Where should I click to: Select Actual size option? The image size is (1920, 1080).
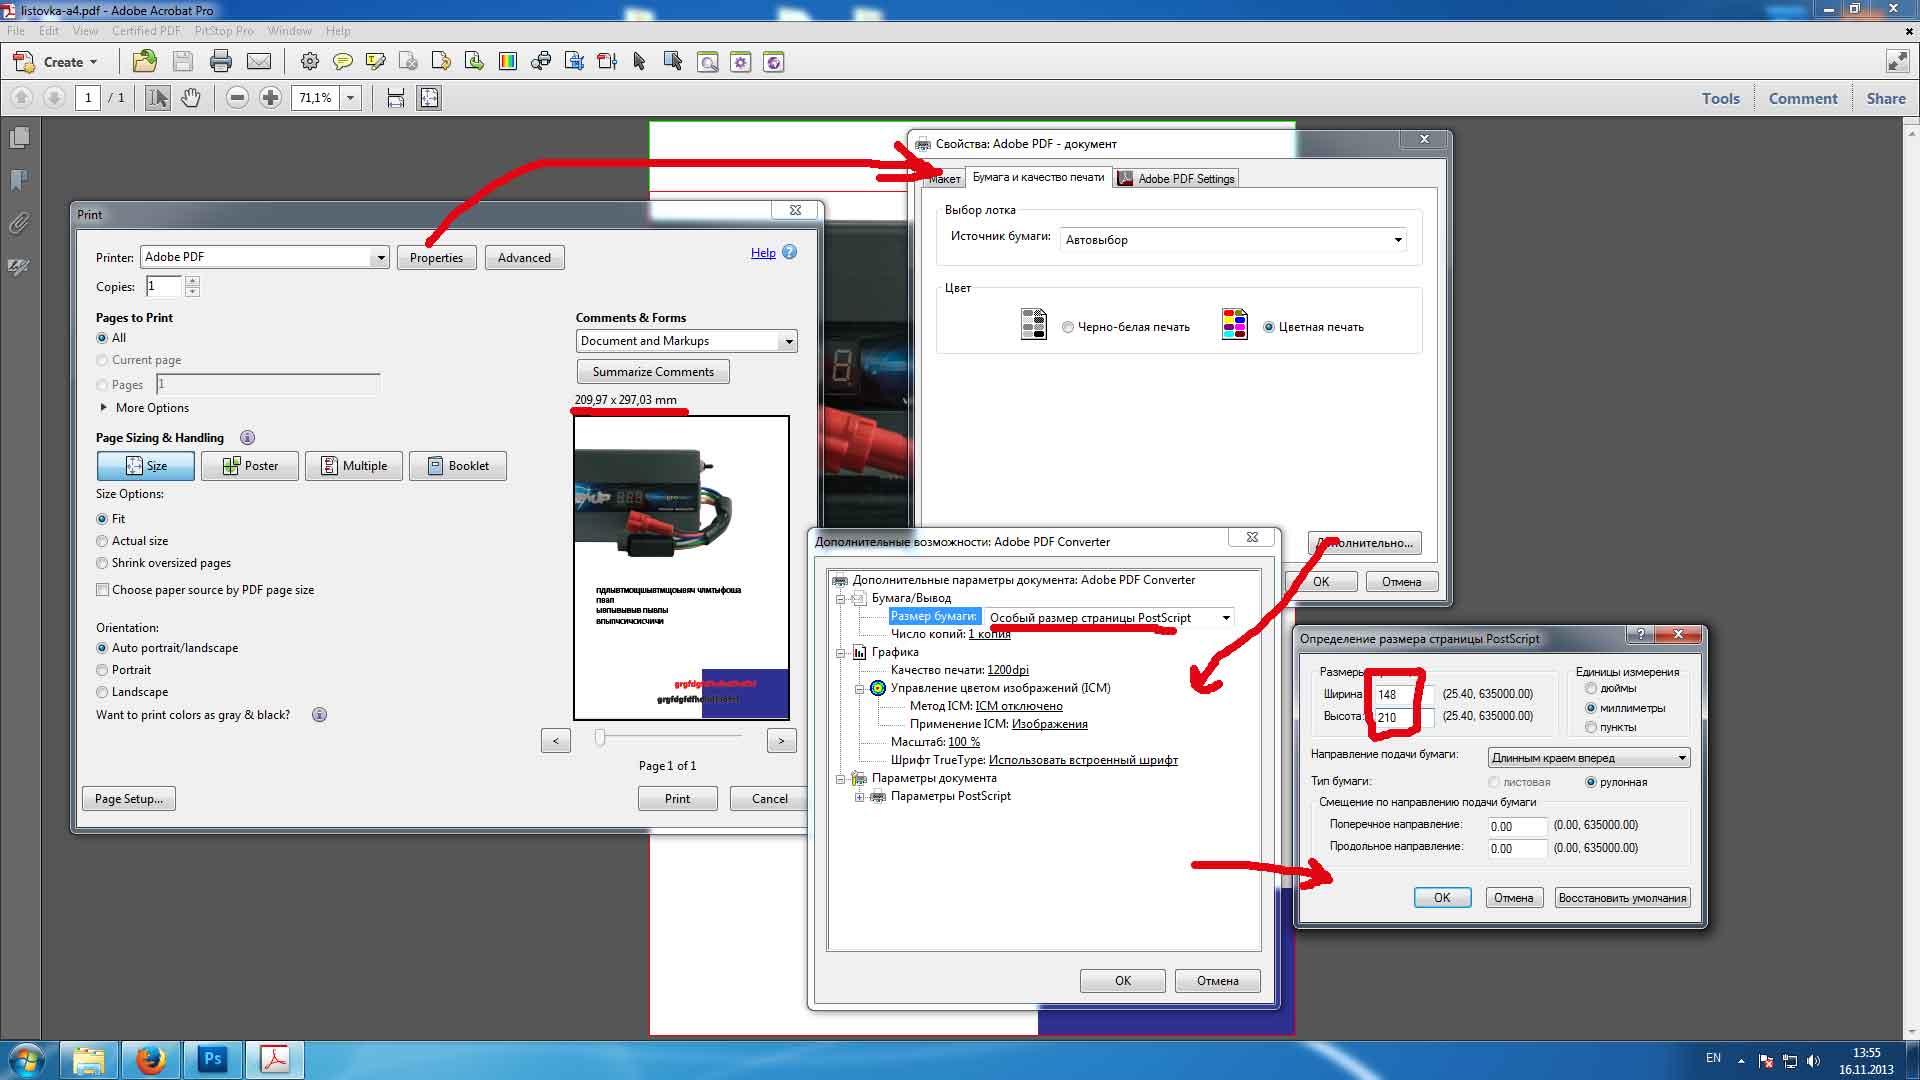[102, 541]
